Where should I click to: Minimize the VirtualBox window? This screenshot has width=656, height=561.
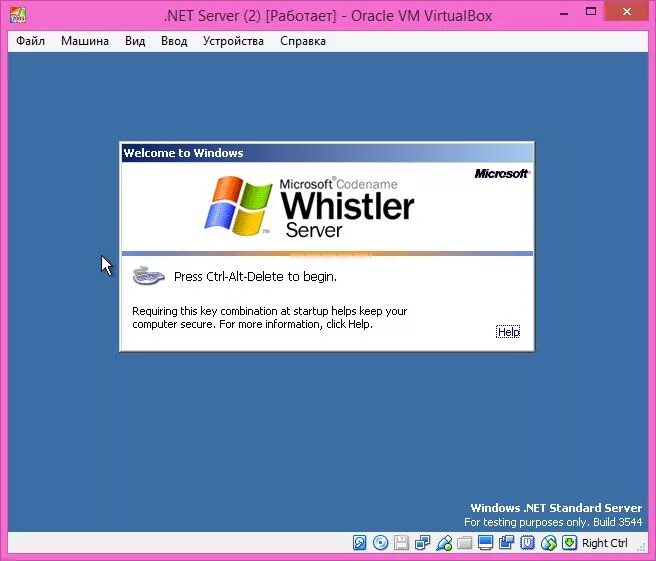point(564,13)
